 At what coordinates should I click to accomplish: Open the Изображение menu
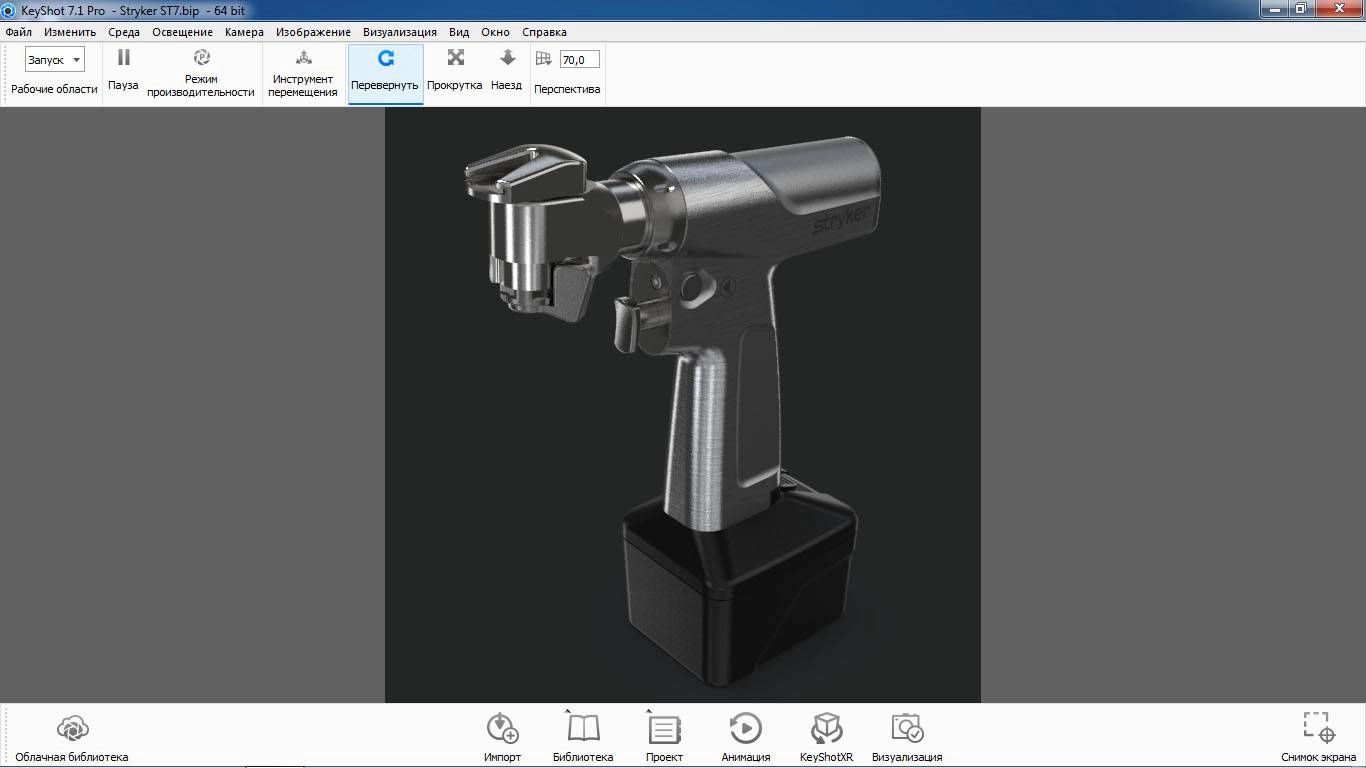point(313,32)
